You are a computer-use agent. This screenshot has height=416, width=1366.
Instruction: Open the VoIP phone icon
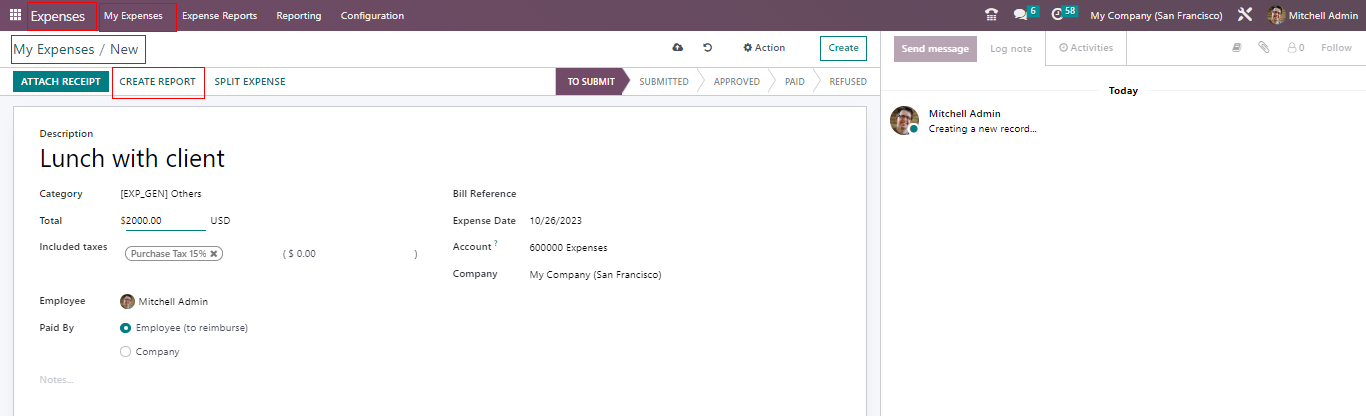[991, 16]
